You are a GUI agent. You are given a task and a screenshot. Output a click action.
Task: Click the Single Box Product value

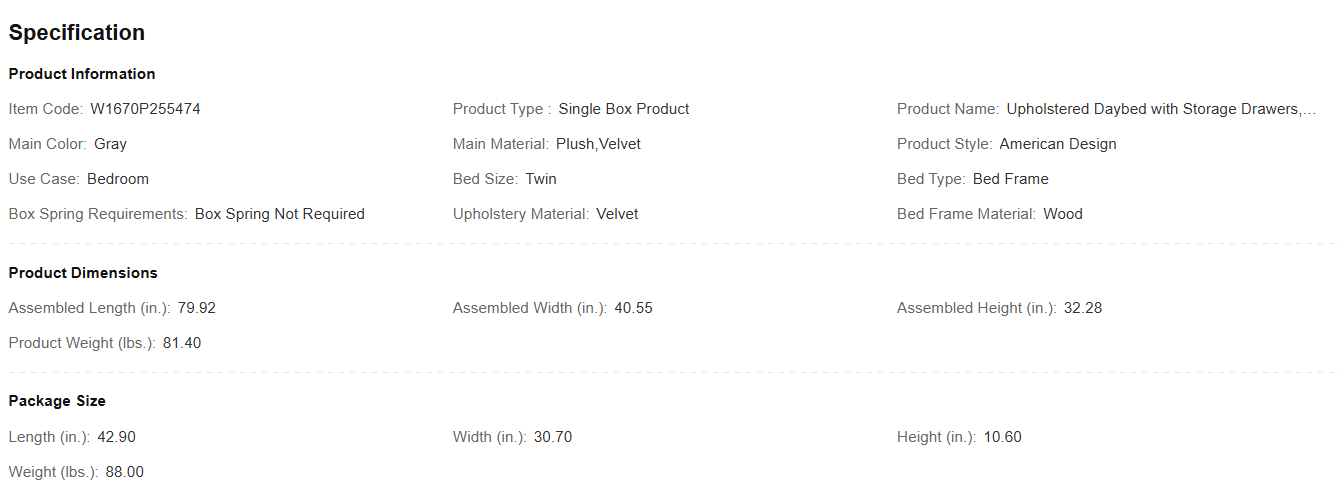click(x=623, y=109)
